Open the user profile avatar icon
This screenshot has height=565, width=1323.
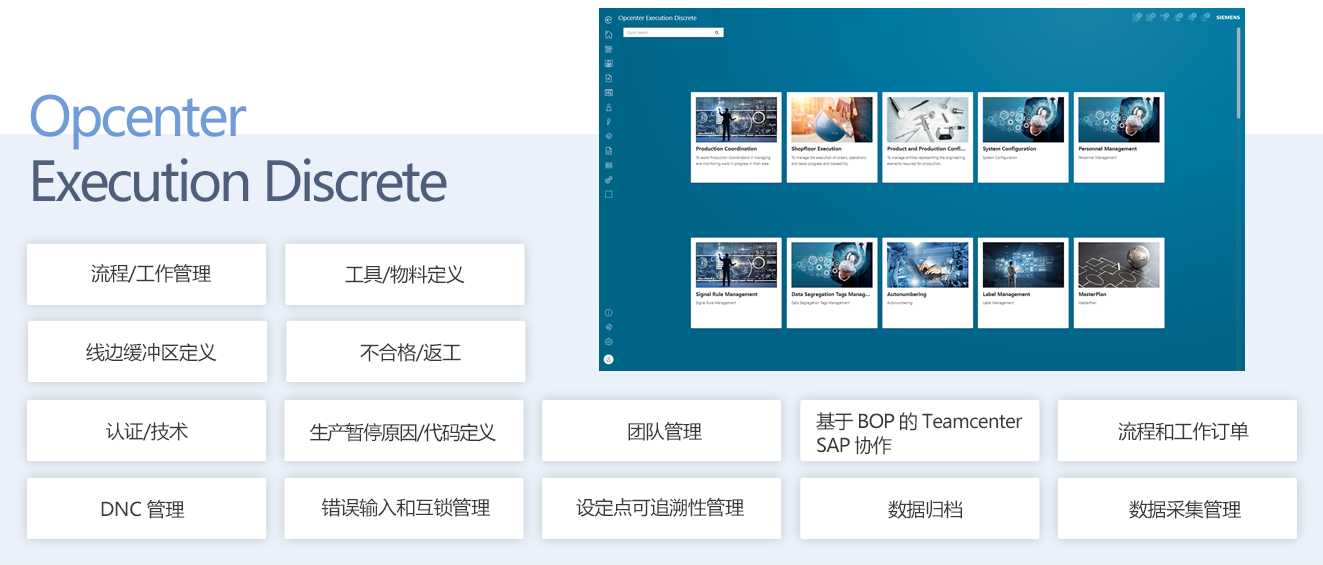point(609,359)
